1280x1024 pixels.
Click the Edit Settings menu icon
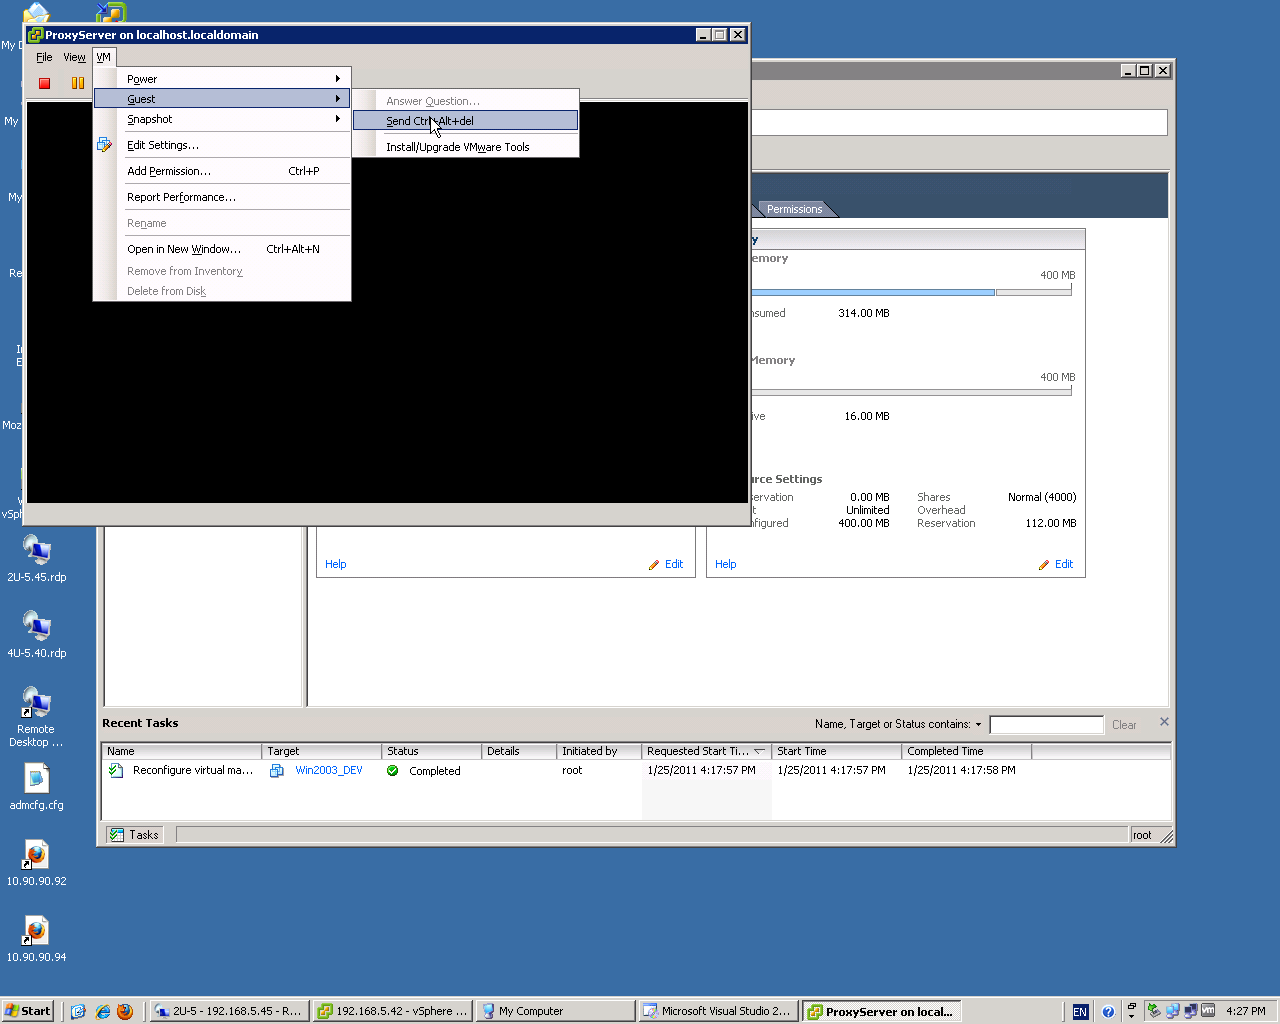tap(104, 145)
